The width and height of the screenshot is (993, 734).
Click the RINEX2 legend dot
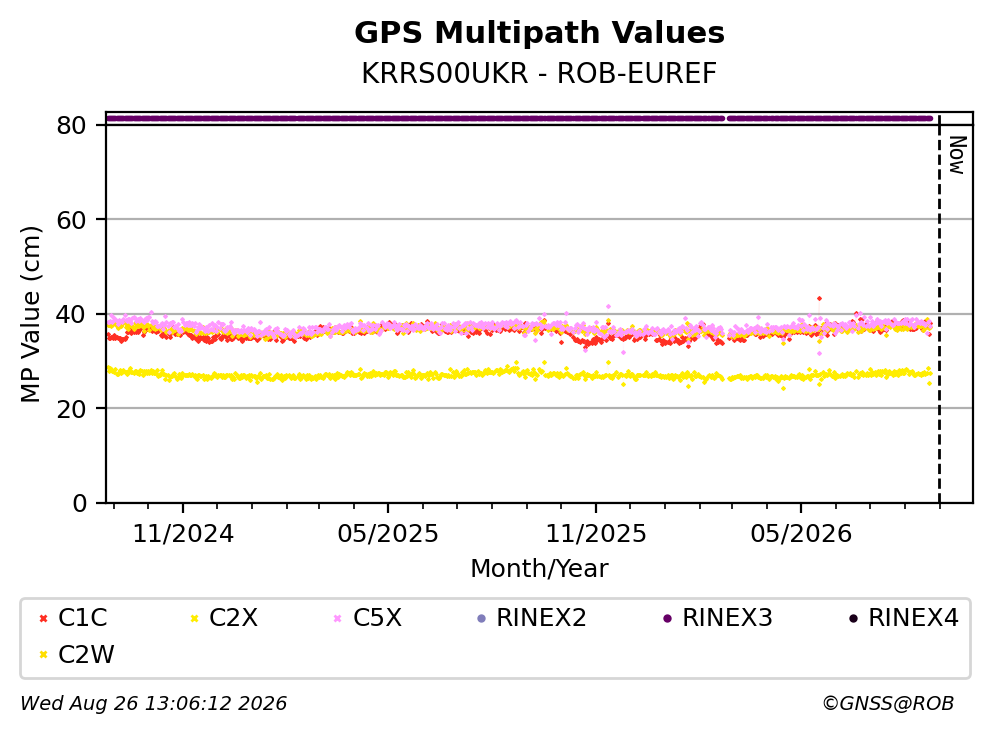pos(481,618)
